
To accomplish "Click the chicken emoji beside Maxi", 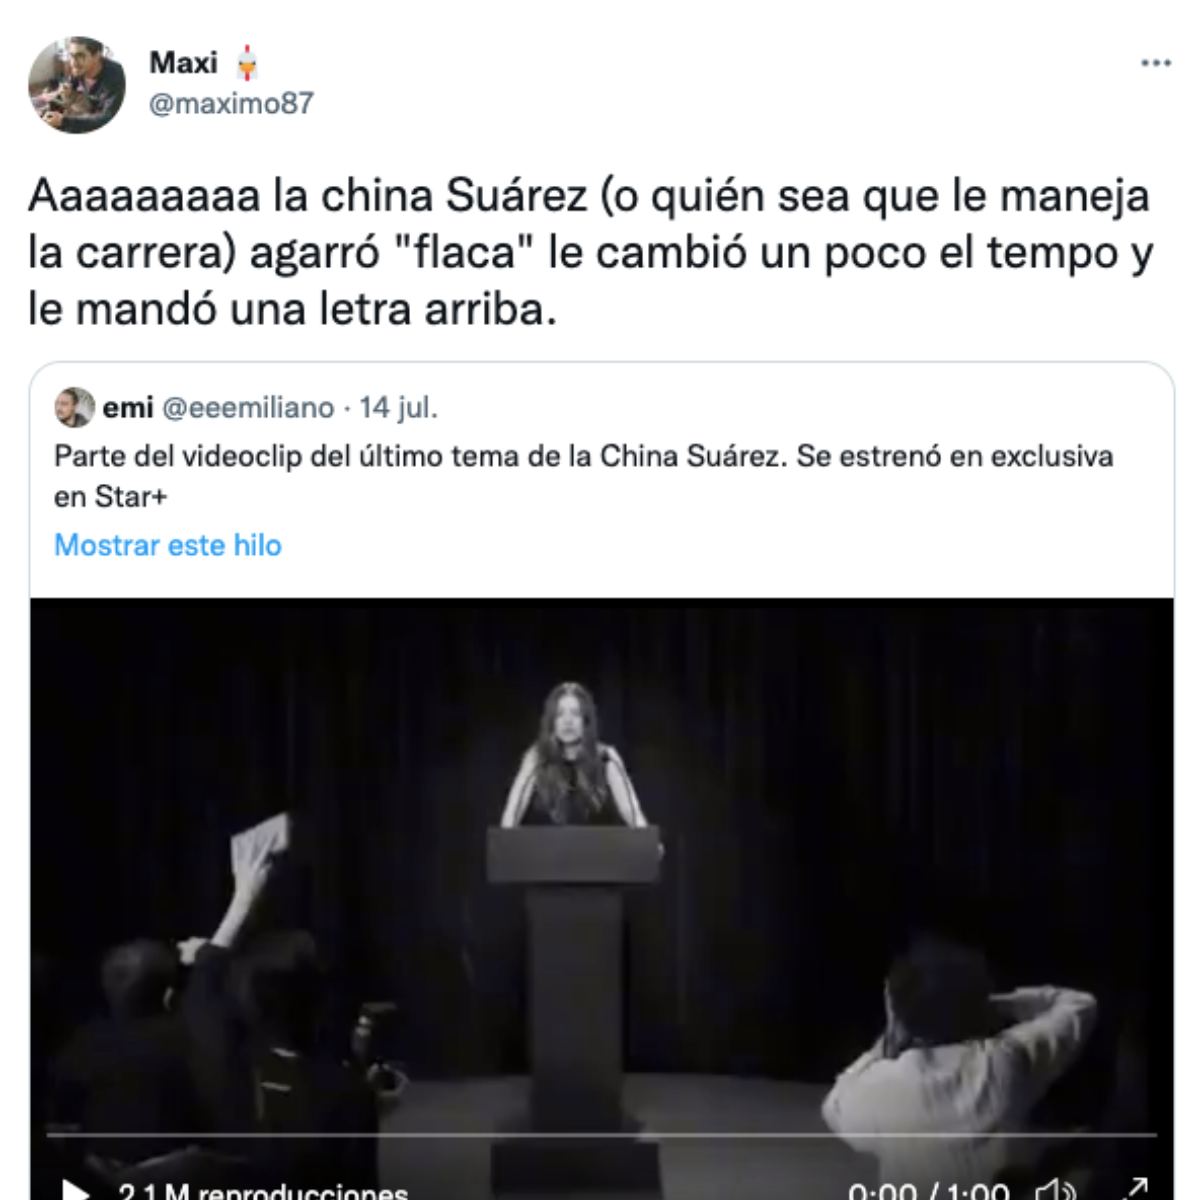I will tap(247, 63).
